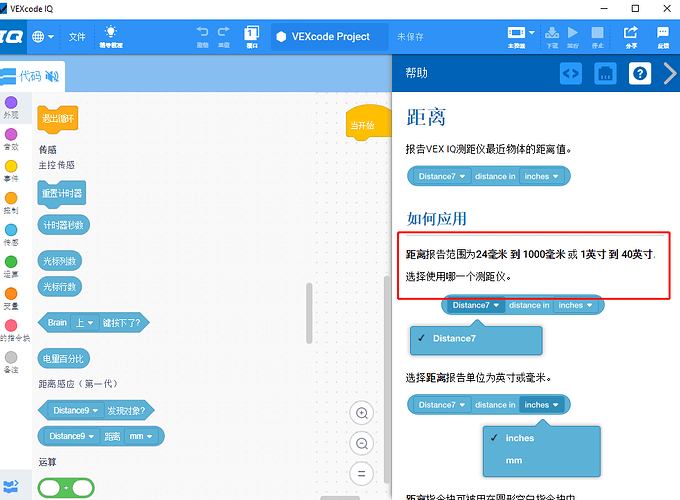Image resolution: width=680 pixels, height=500 pixels.
Task: Open the 文件 file menu
Action: click(77, 37)
